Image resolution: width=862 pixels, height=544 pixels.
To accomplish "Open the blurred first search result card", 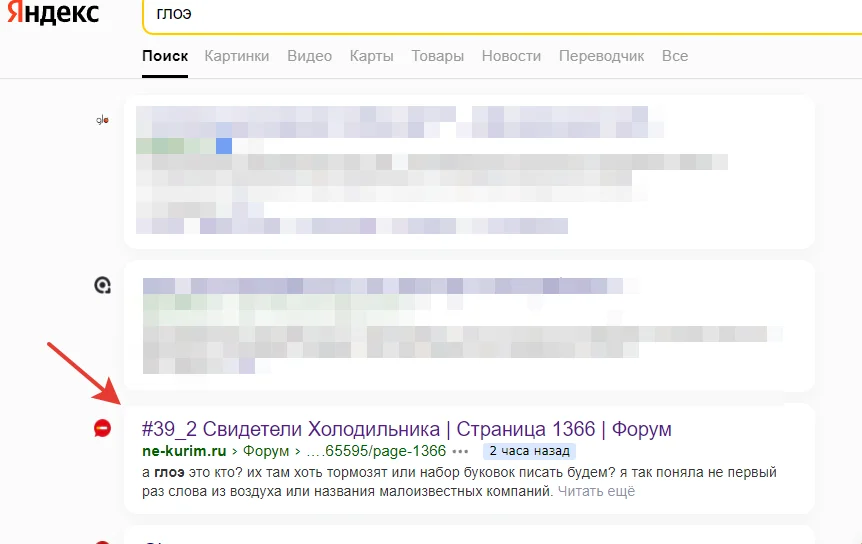I will coord(469,171).
